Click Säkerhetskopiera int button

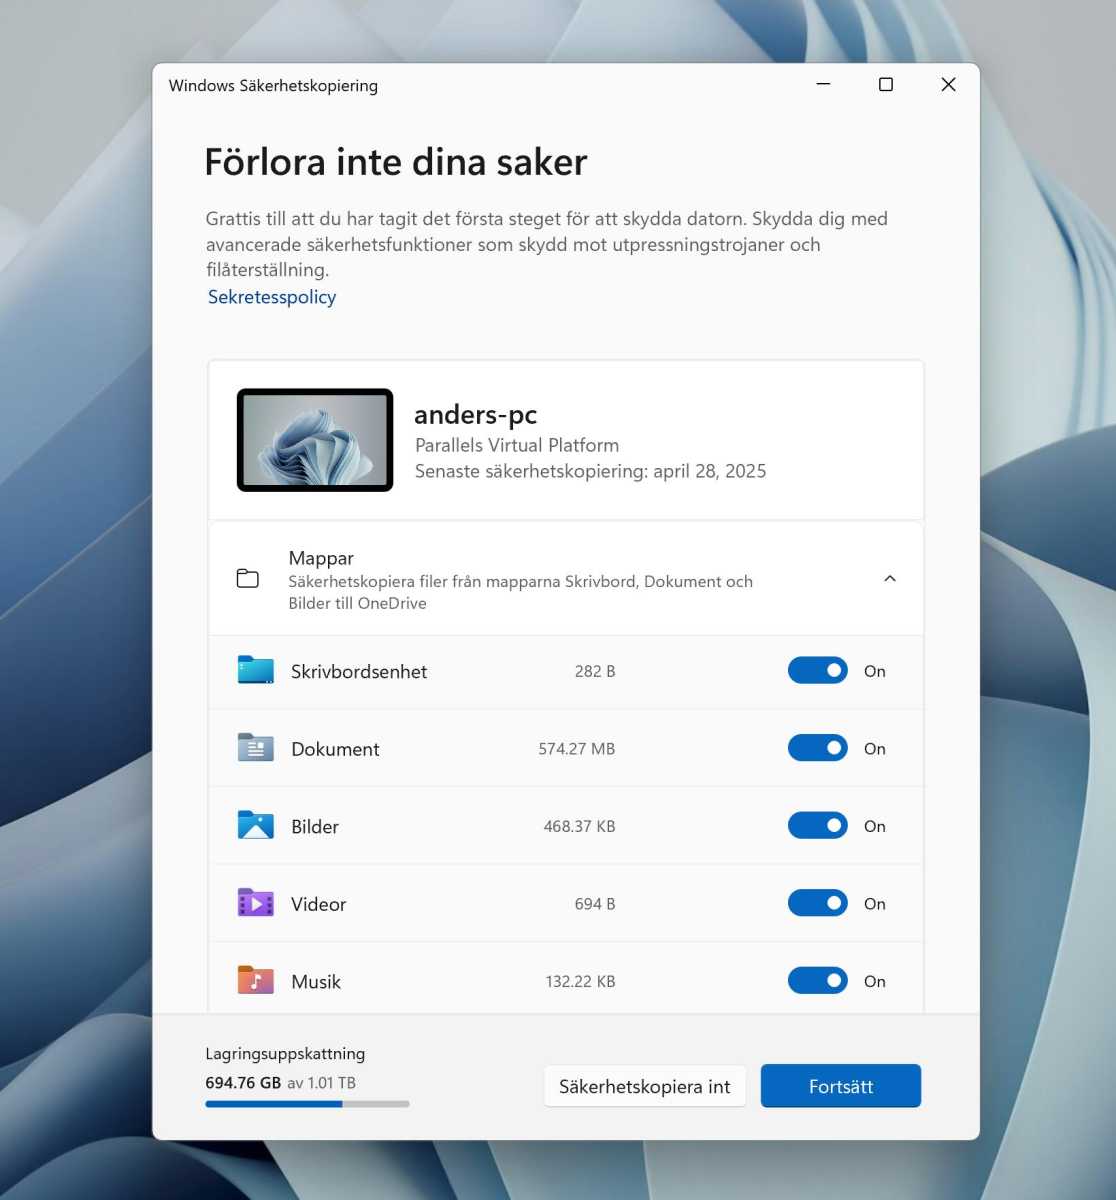point(644,1086)
